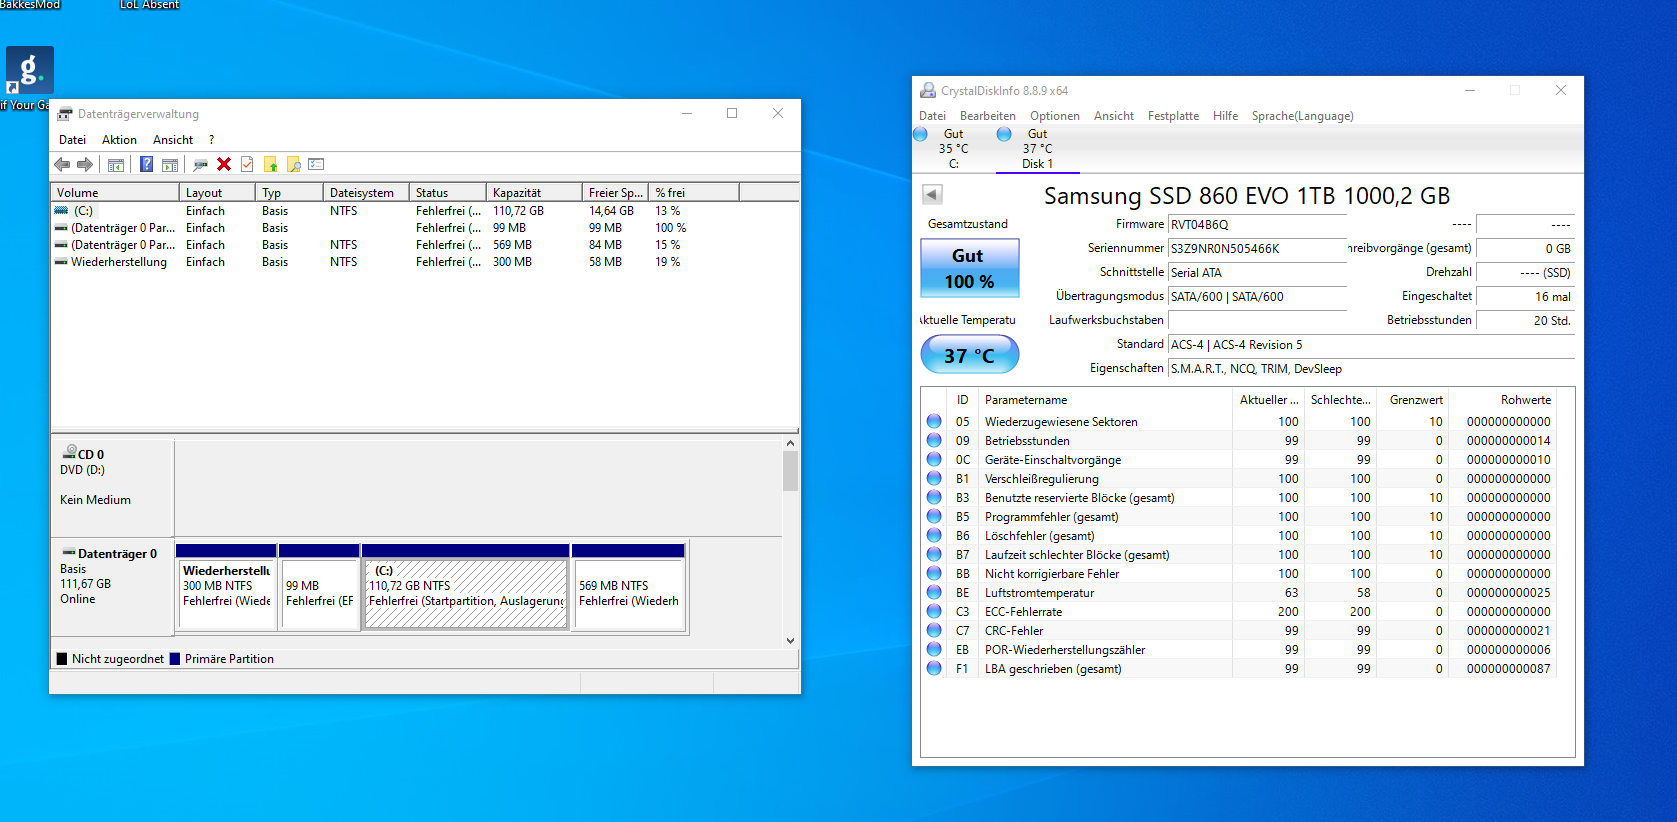Click the Gut 100 % health status button

(x=969, y=268)
